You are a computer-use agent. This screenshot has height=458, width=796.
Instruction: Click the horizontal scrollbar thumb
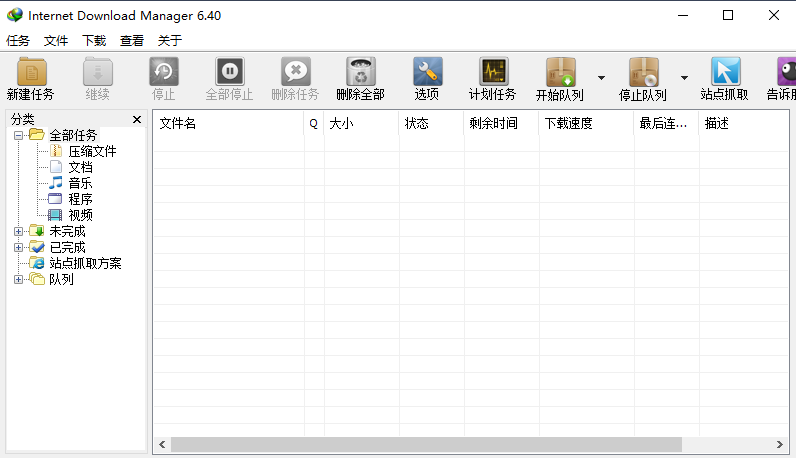426,445
